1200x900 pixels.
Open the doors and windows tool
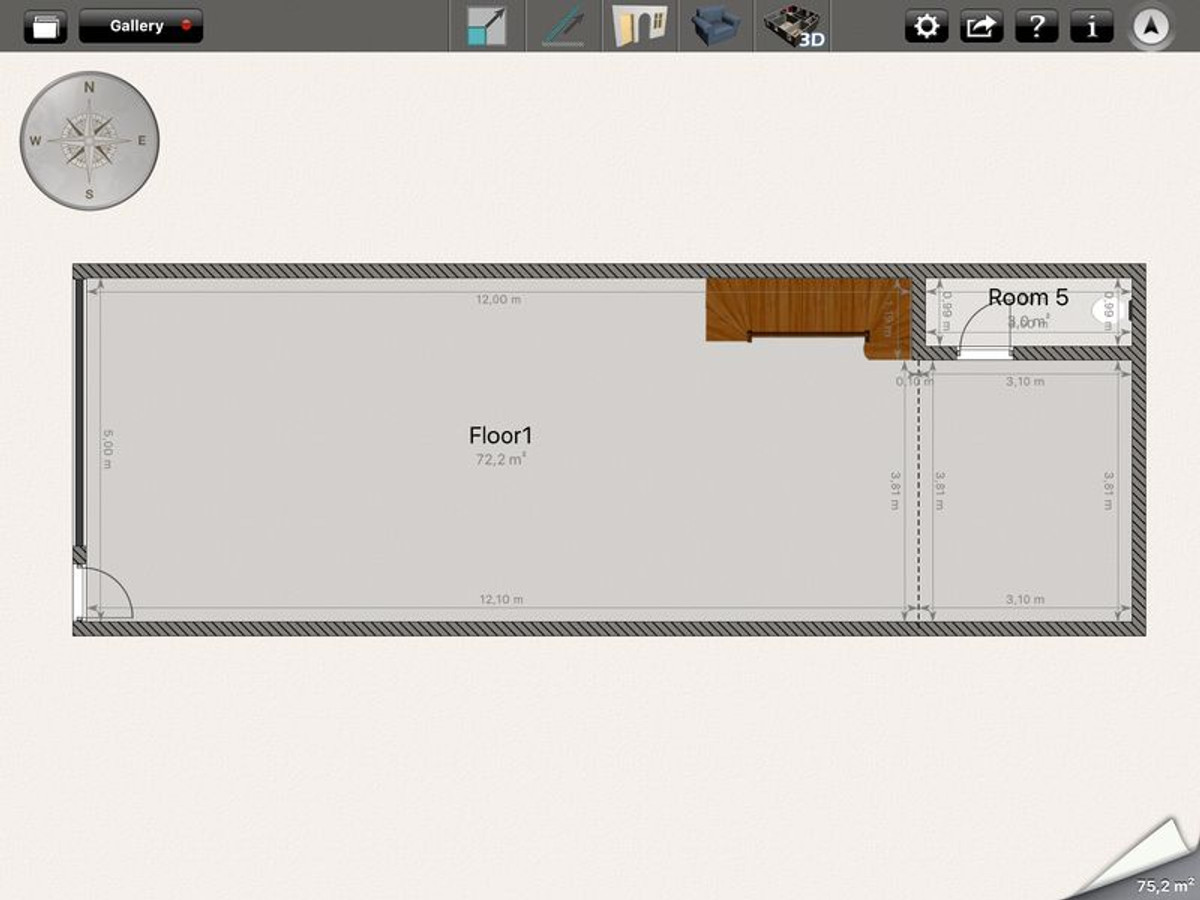(x=640, y=26)
